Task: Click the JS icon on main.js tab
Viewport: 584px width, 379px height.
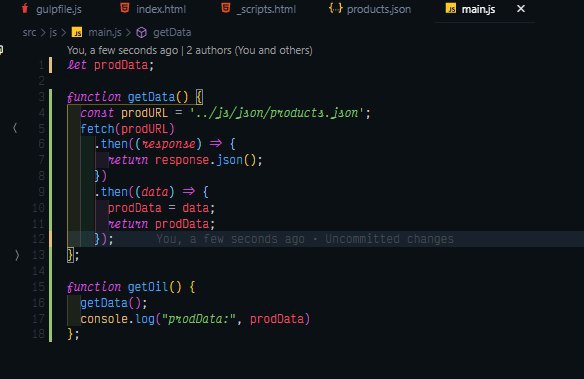Action: [451, 8]
